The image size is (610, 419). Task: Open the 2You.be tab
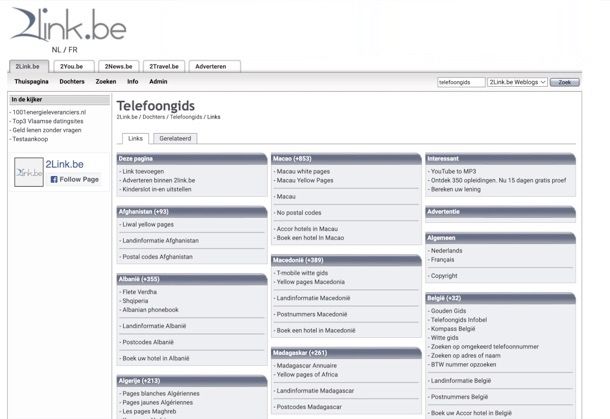tap(74, 67)
